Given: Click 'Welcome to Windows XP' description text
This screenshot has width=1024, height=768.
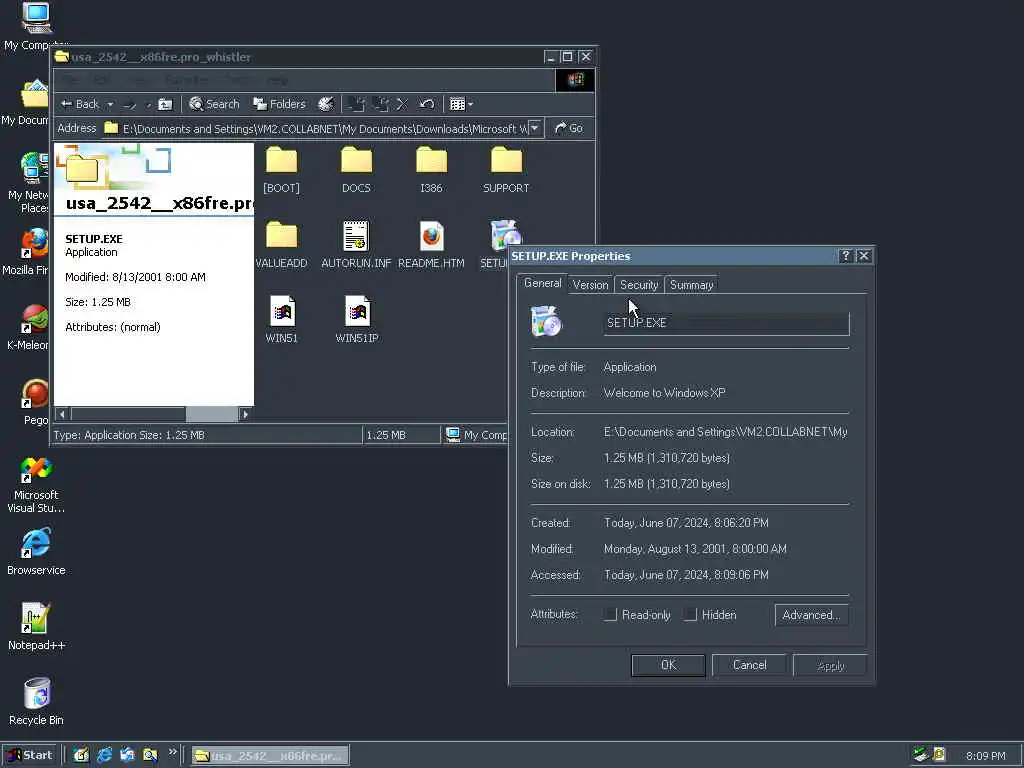Looking at the screenshot, I should tap(664, 392).
